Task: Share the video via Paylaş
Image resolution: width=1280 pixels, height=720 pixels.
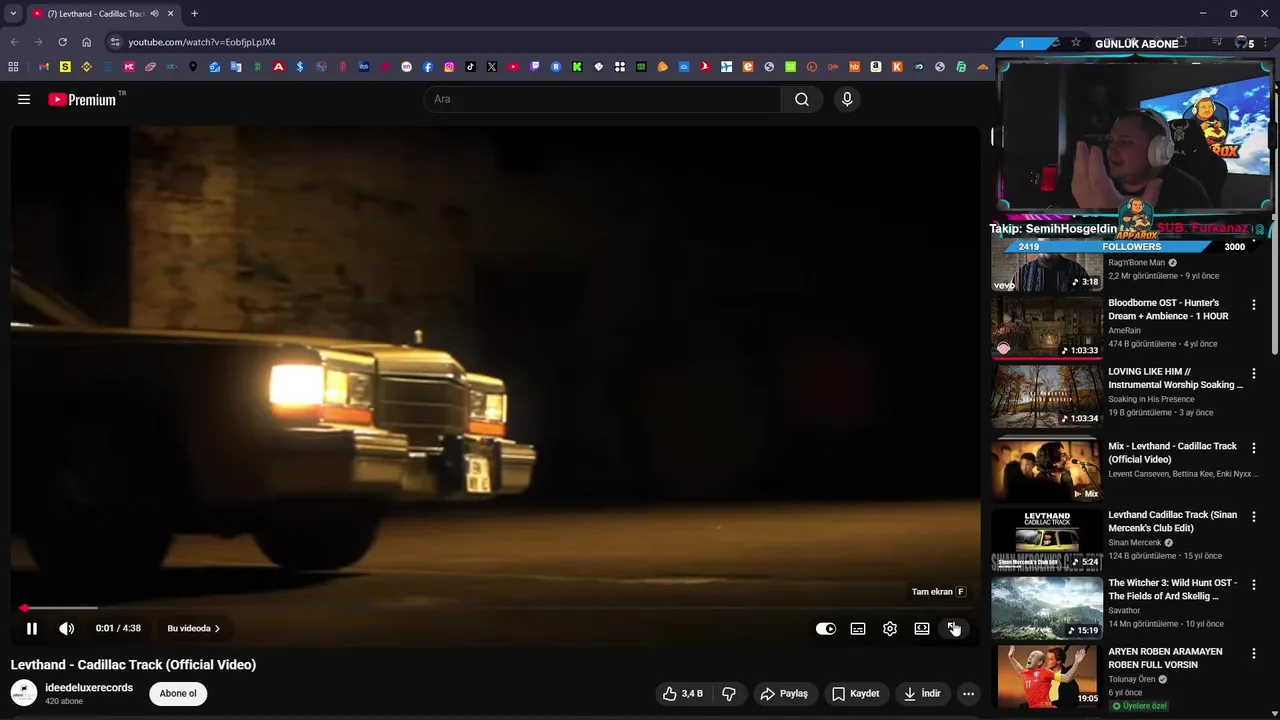Action: click(785, 693)
